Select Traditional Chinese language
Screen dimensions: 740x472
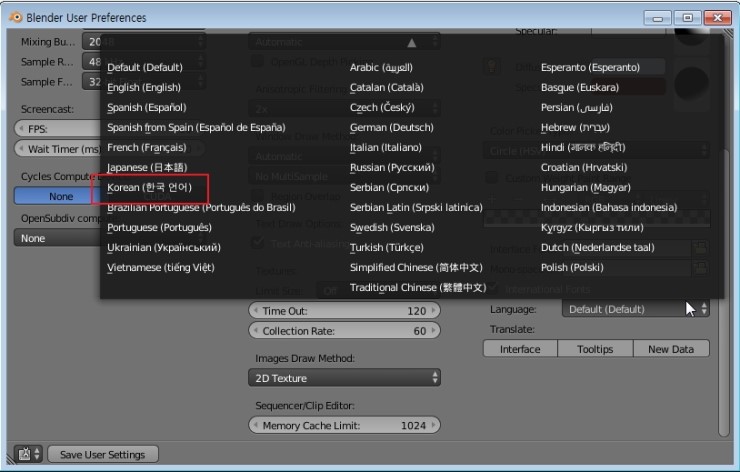(418, 287)
